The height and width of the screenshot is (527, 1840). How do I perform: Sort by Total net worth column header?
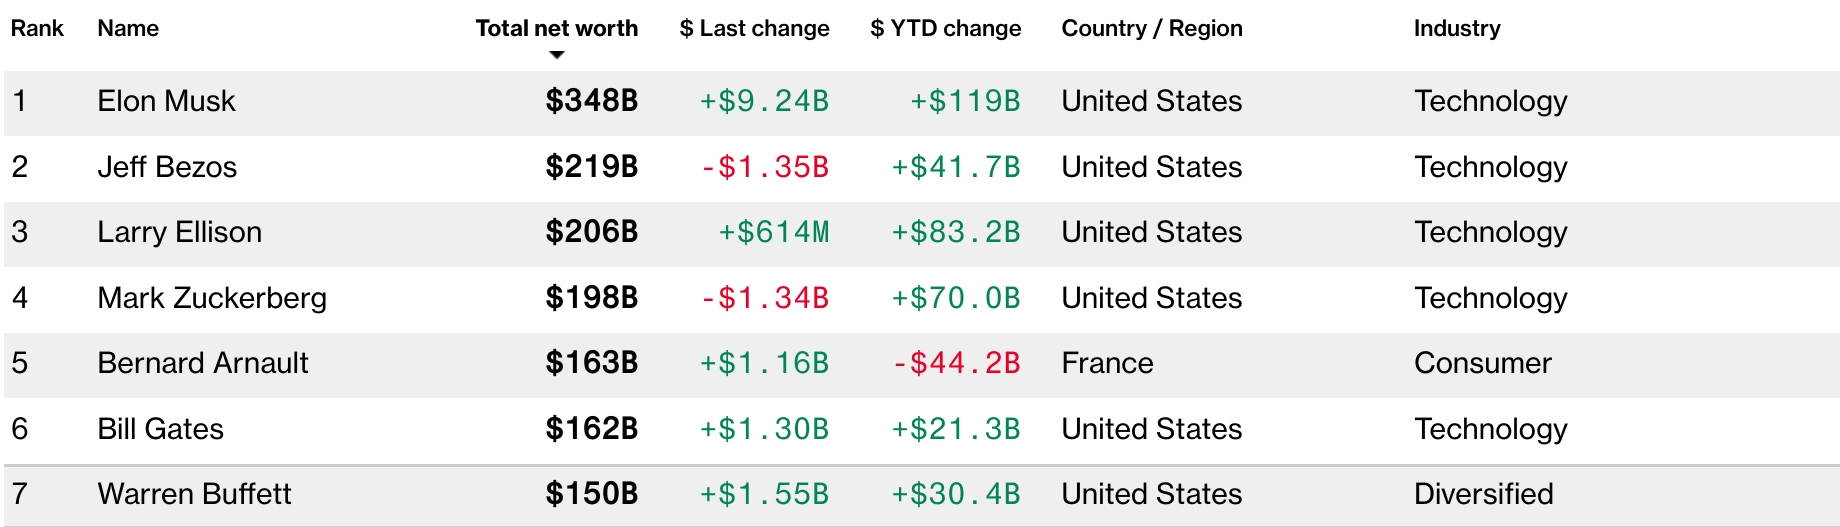pos(556,28)
